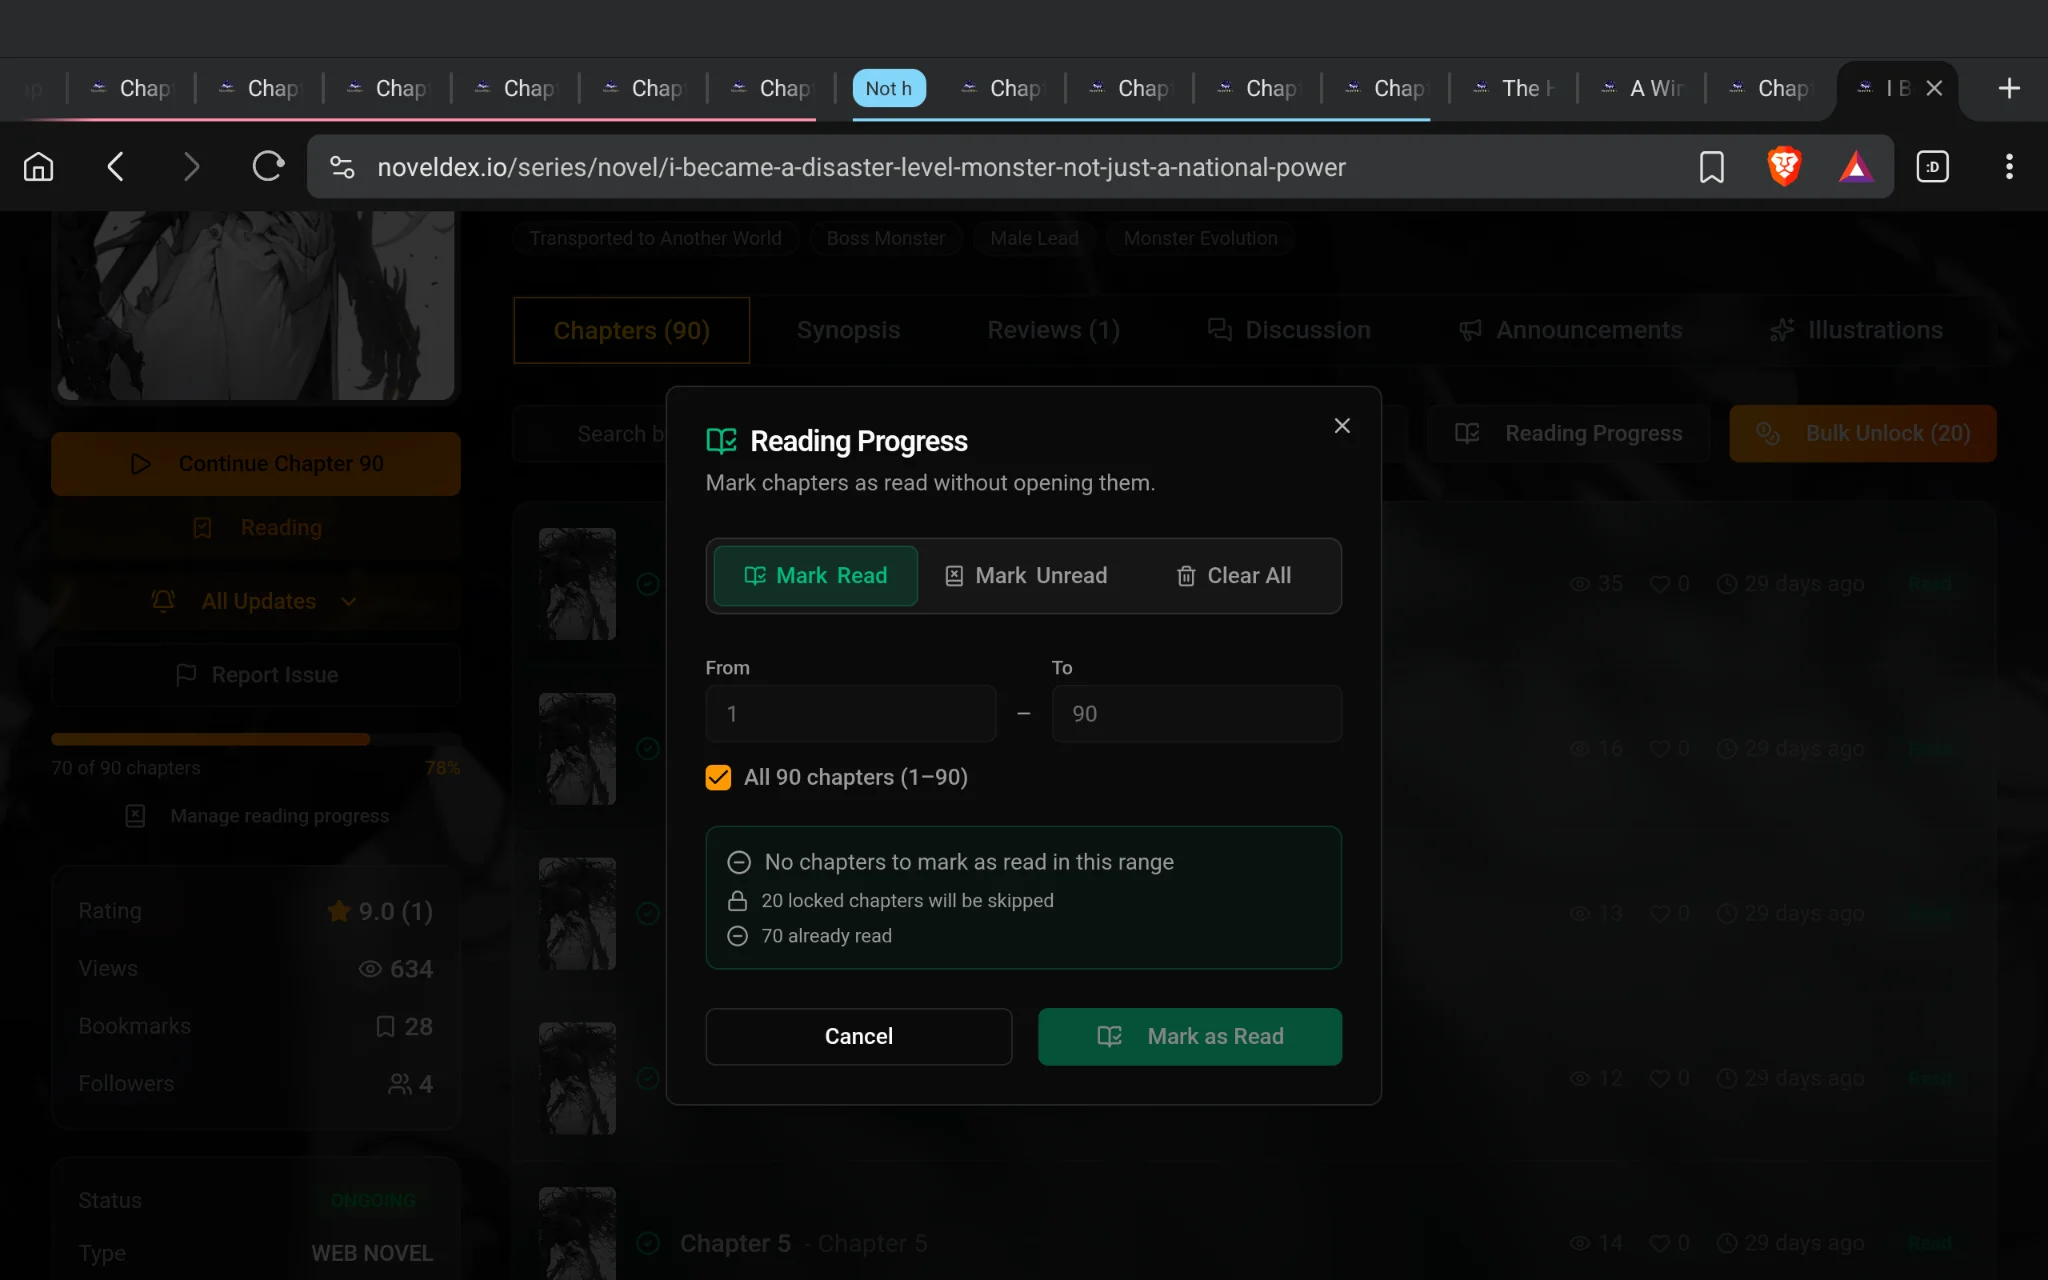Click the ONGOING status label

[373, 1201]
